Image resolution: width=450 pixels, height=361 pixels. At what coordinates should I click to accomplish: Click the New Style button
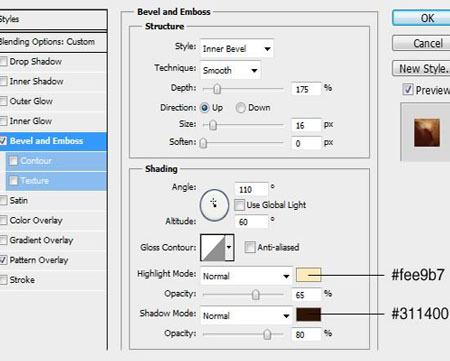point(421,69)
